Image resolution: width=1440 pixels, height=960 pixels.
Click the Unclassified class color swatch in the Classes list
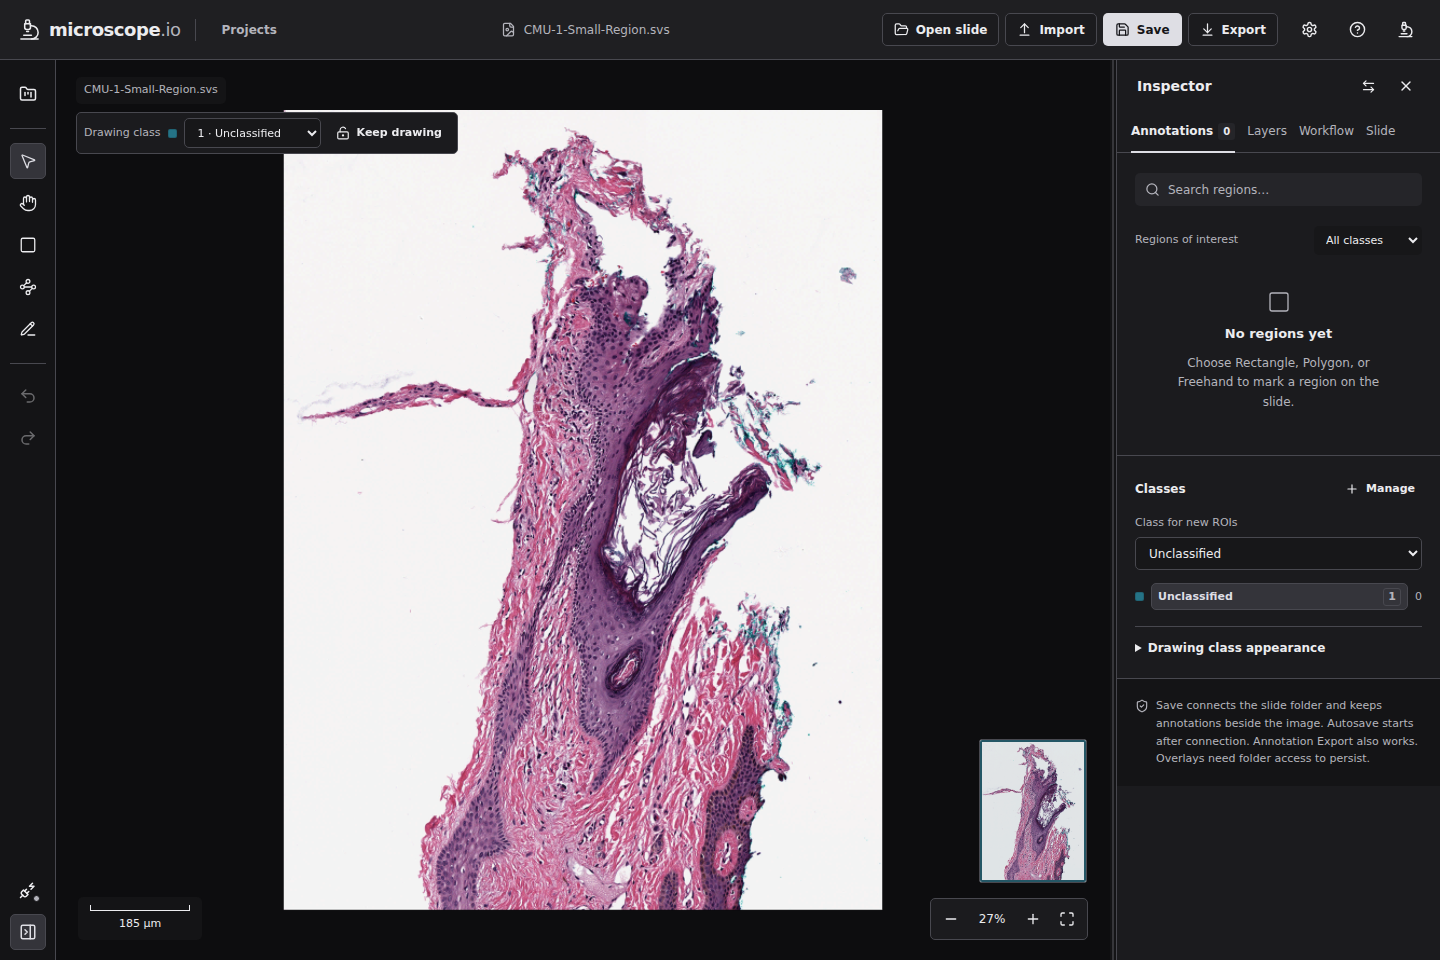[1139, 597]
